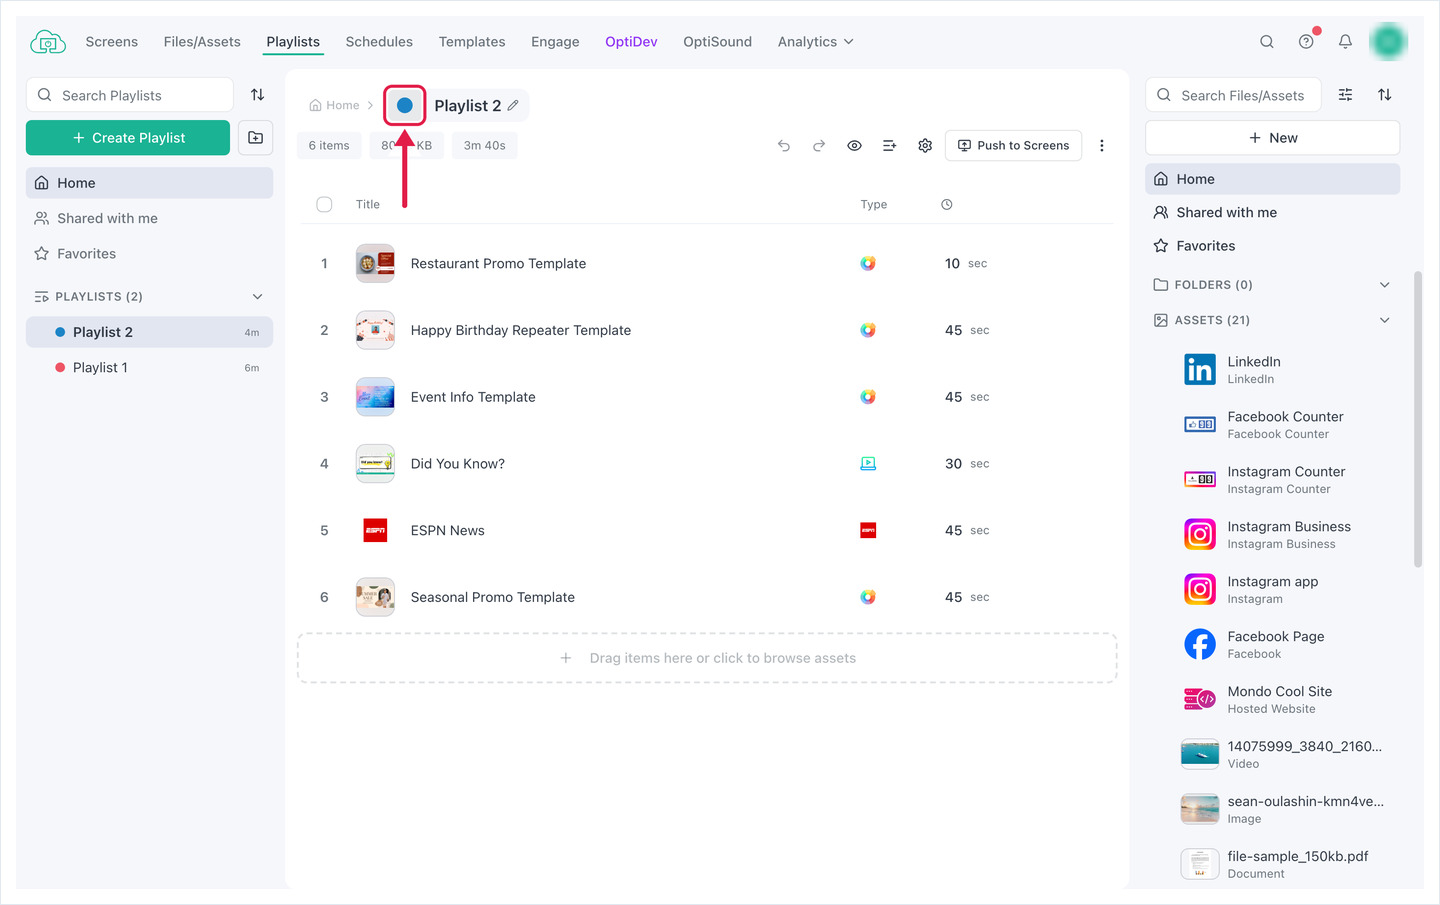Open Shared with me in the playlists sidebar
Image resolution: width=1440 pixels, height=905 pixels.
[x=149, y=218]
